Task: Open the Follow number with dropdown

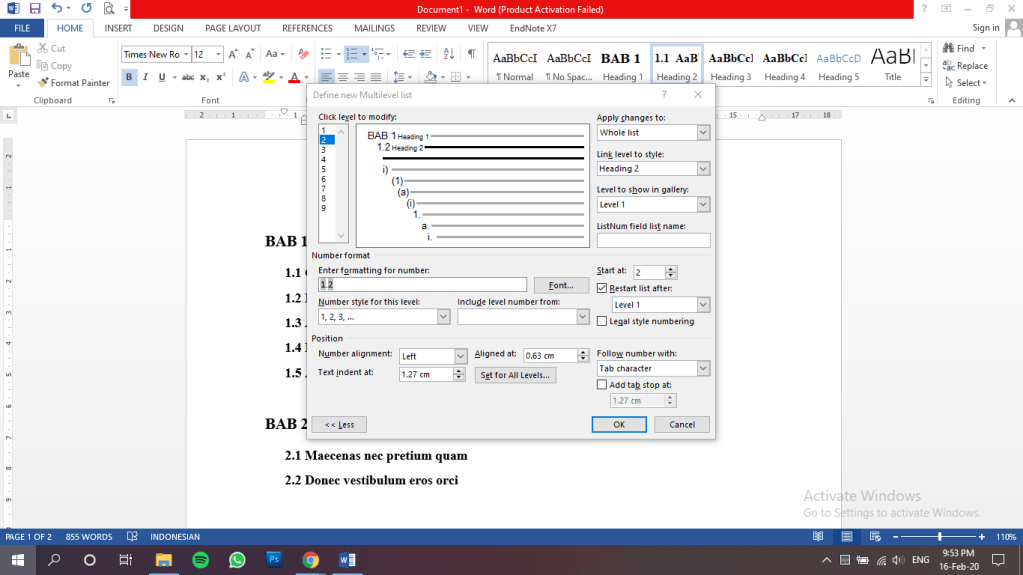Action: (x=703, y=369)
